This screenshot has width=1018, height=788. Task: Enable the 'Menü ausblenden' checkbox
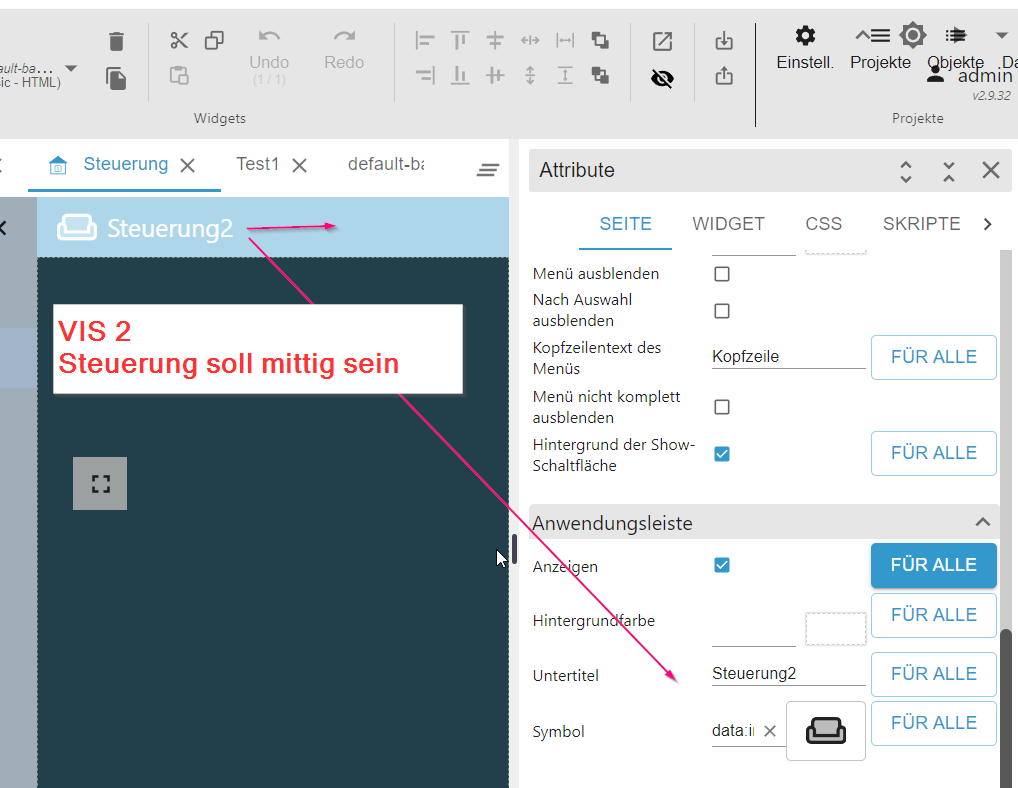[722, 274]
